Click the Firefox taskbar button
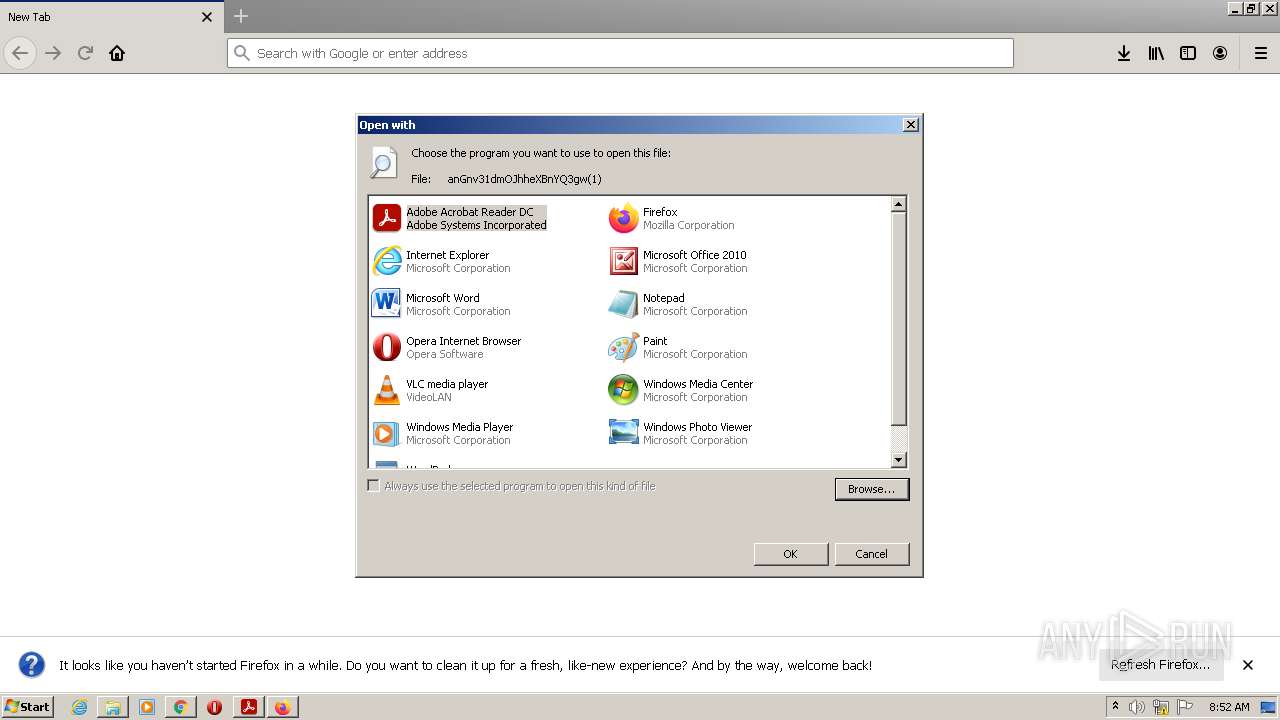Image resolution: width=1280 pixels, height=720 pixels. [283, 707]
